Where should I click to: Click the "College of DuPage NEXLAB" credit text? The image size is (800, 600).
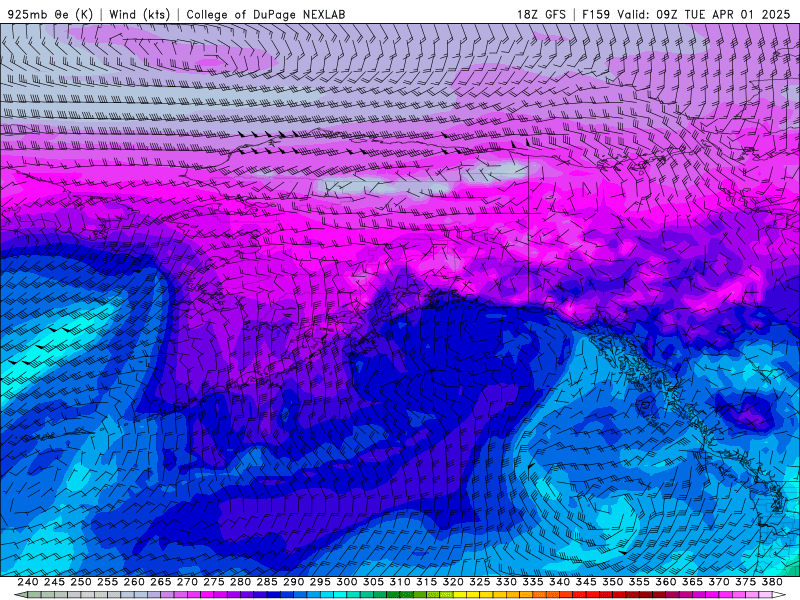click(266, 14)
